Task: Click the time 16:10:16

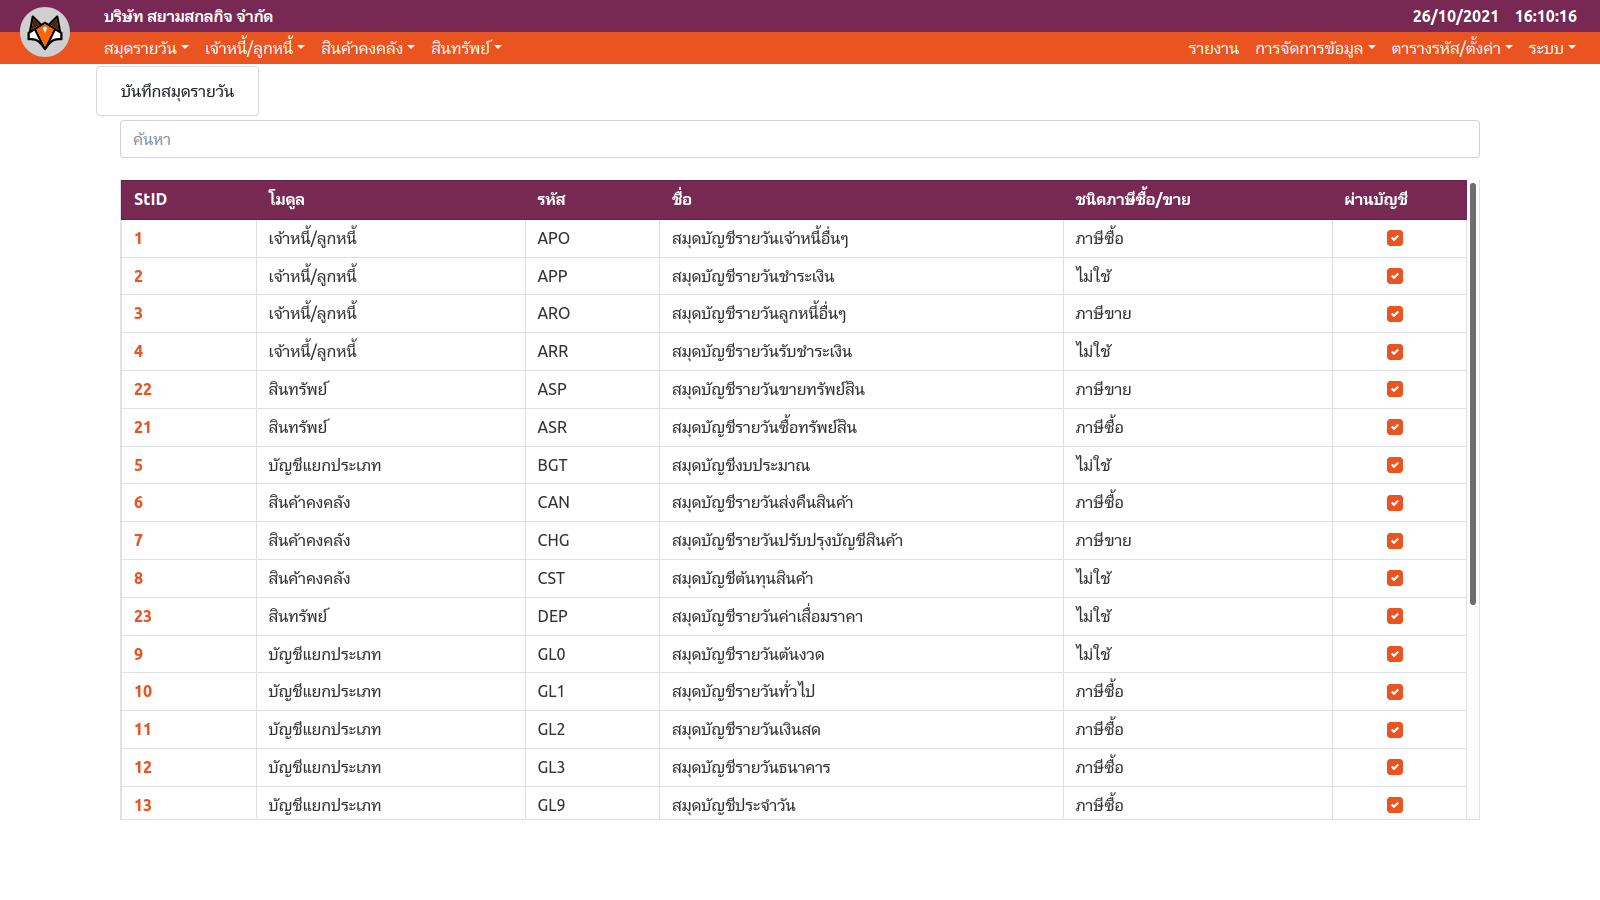Action: pos(1545,16)
